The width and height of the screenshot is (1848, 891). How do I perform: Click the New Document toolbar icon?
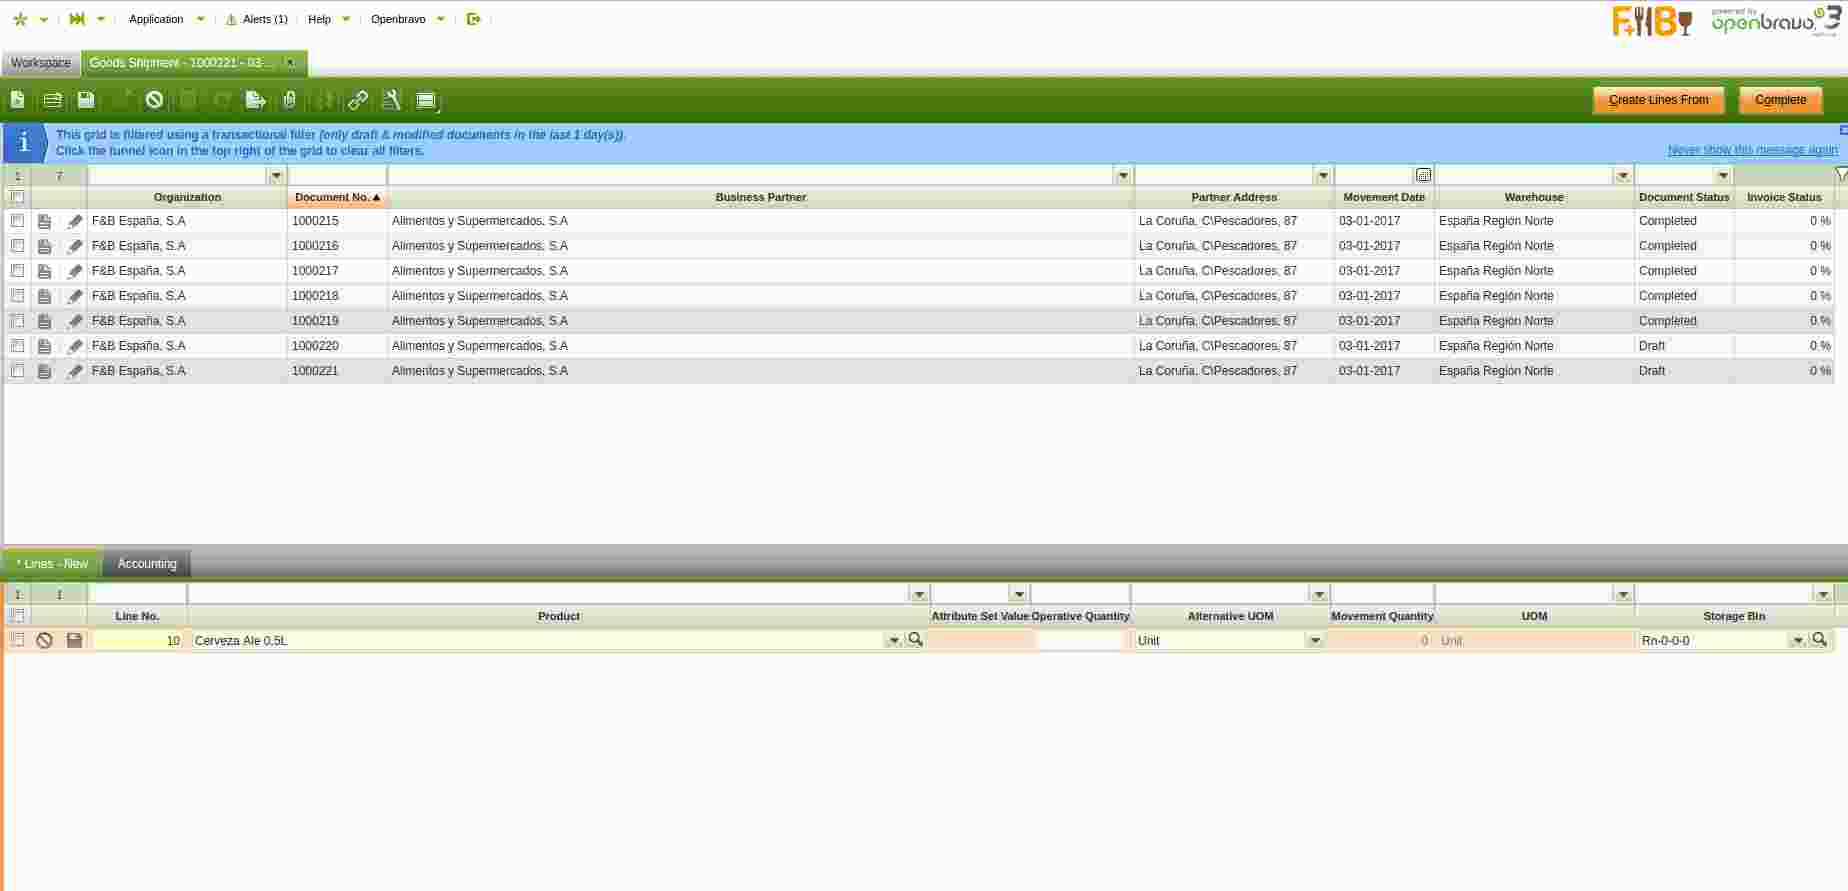pyautogui.click(x=18, y=100)
